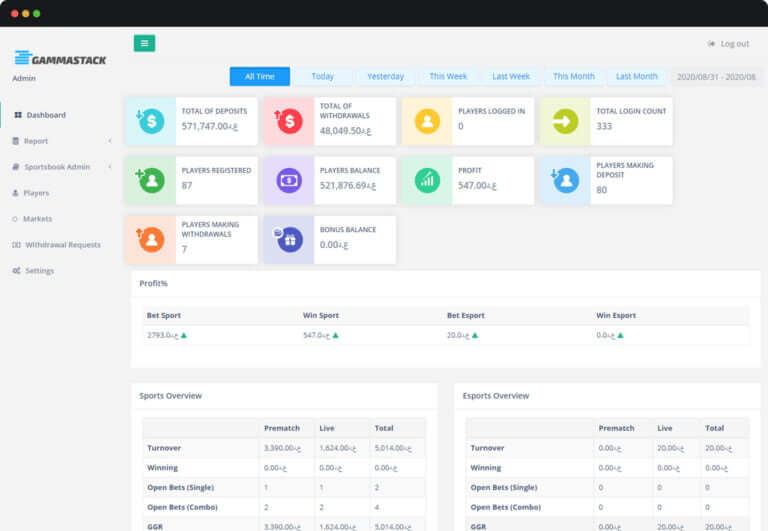Open the date range input field
768x531 pixels.
tap(716, 77)
